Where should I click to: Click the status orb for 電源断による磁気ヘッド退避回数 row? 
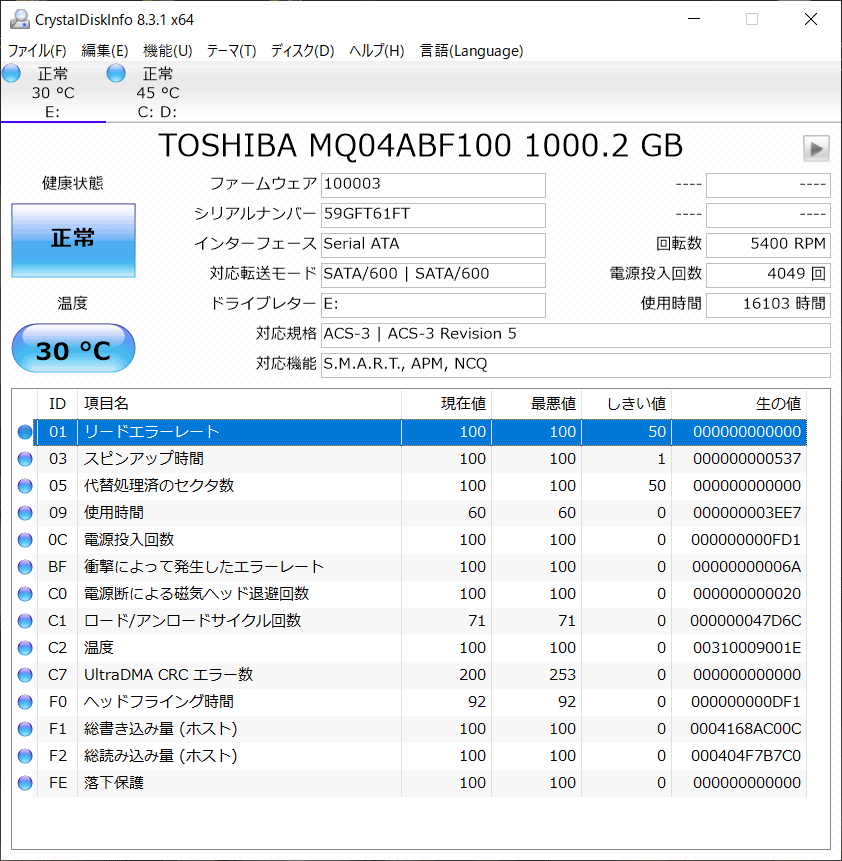click(x=25, y=594)
